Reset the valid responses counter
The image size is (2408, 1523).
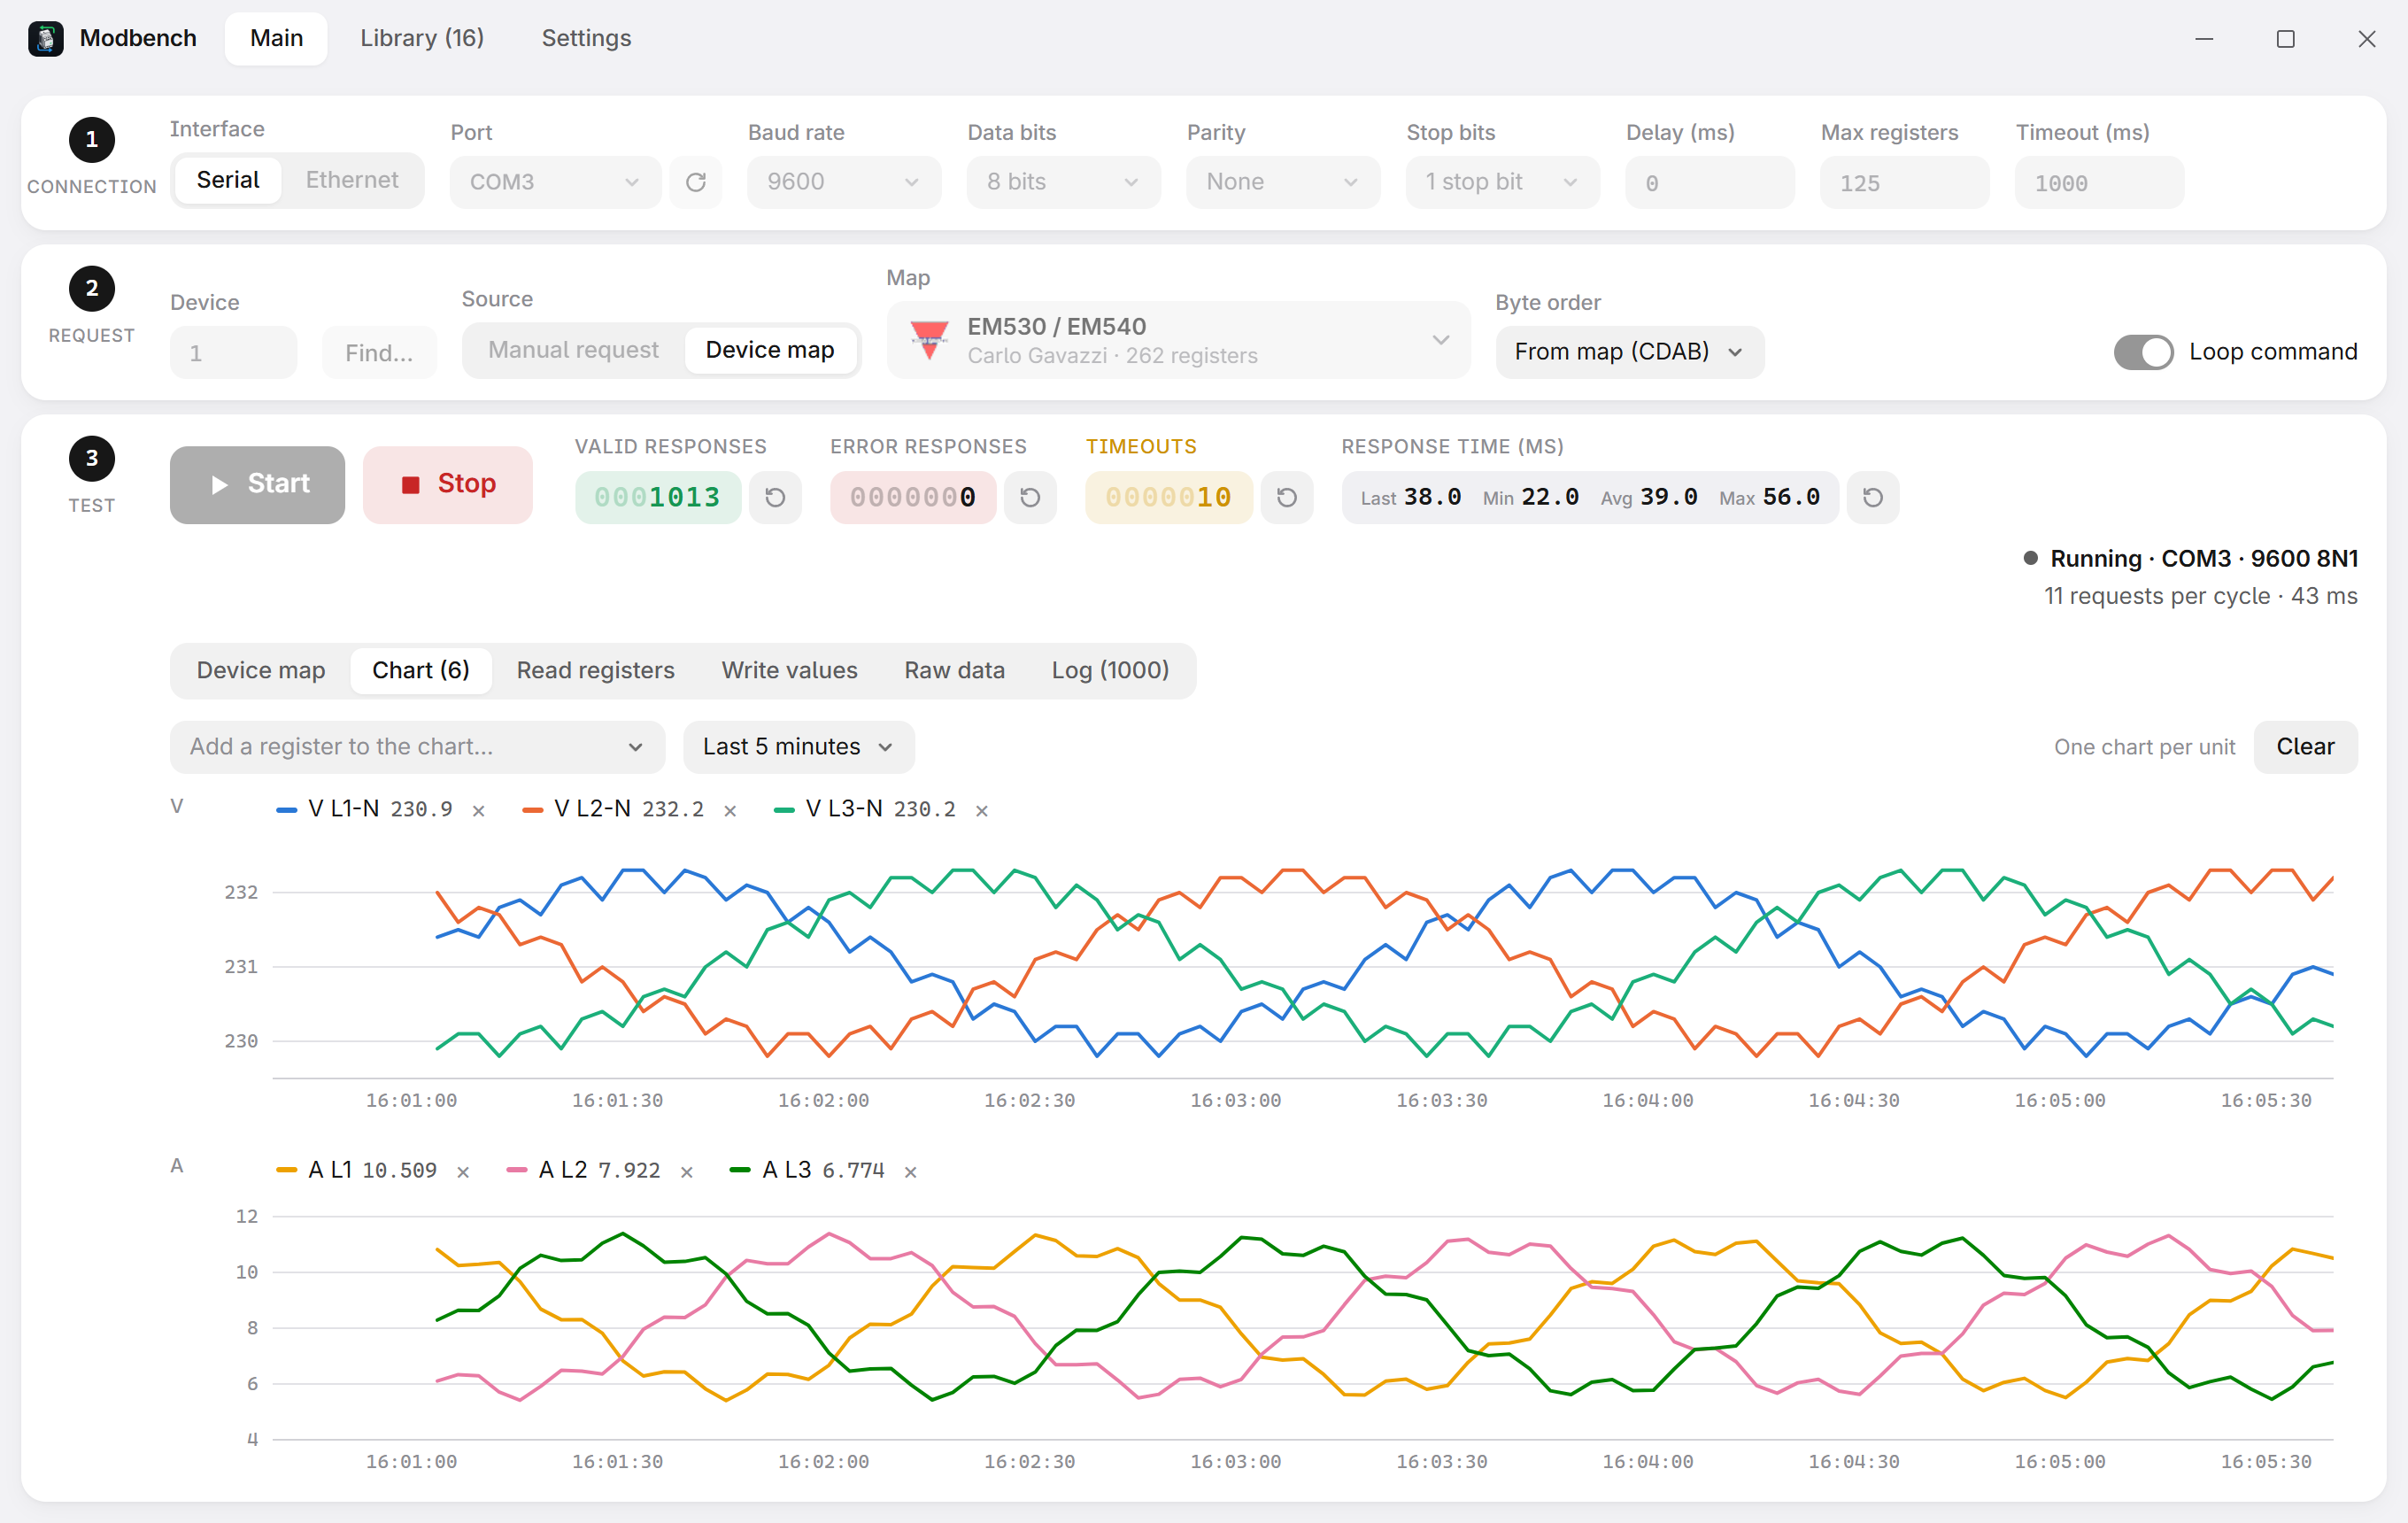click(775, 497)
